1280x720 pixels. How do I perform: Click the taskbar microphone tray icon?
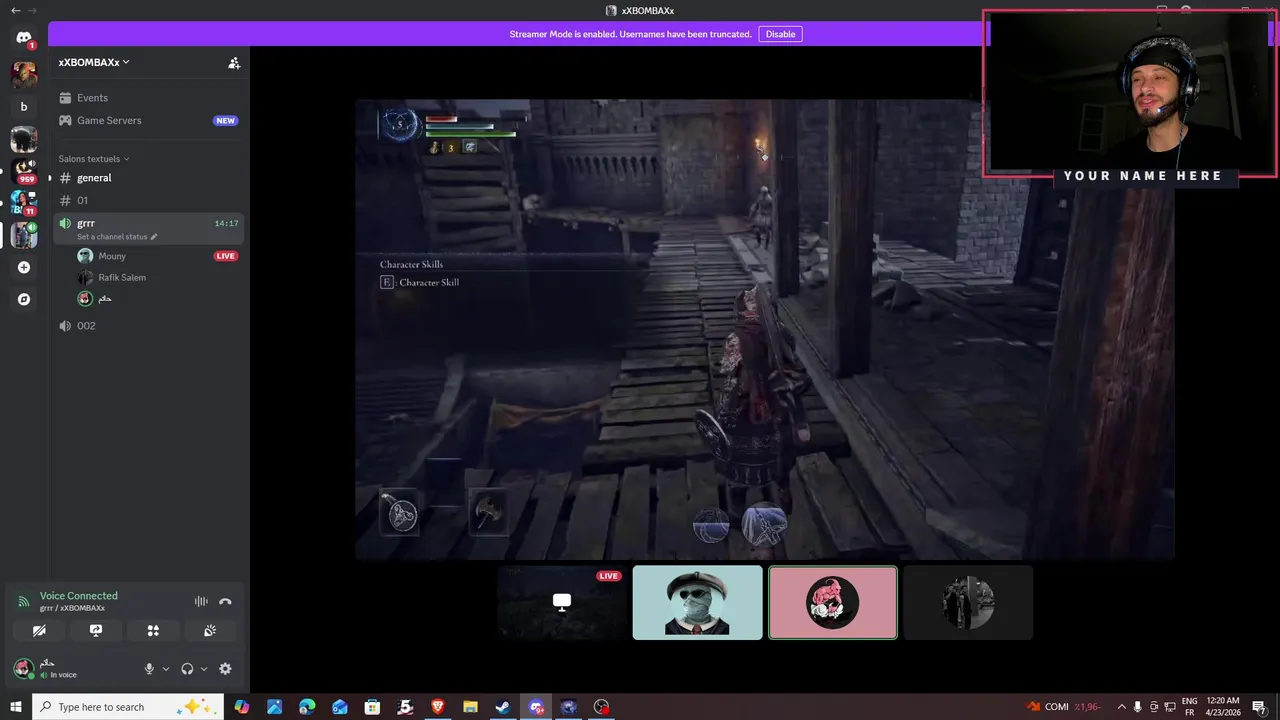1138,707
